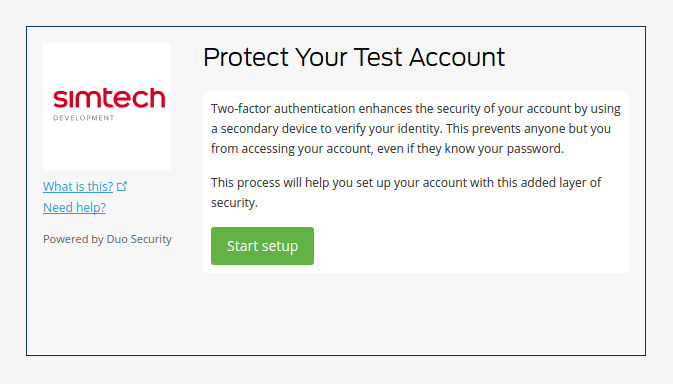The width and height of the screenshot is (673, 384).
Task: Click the "DEVELOPMENT" caption under the logo
Action: point(84,118)
